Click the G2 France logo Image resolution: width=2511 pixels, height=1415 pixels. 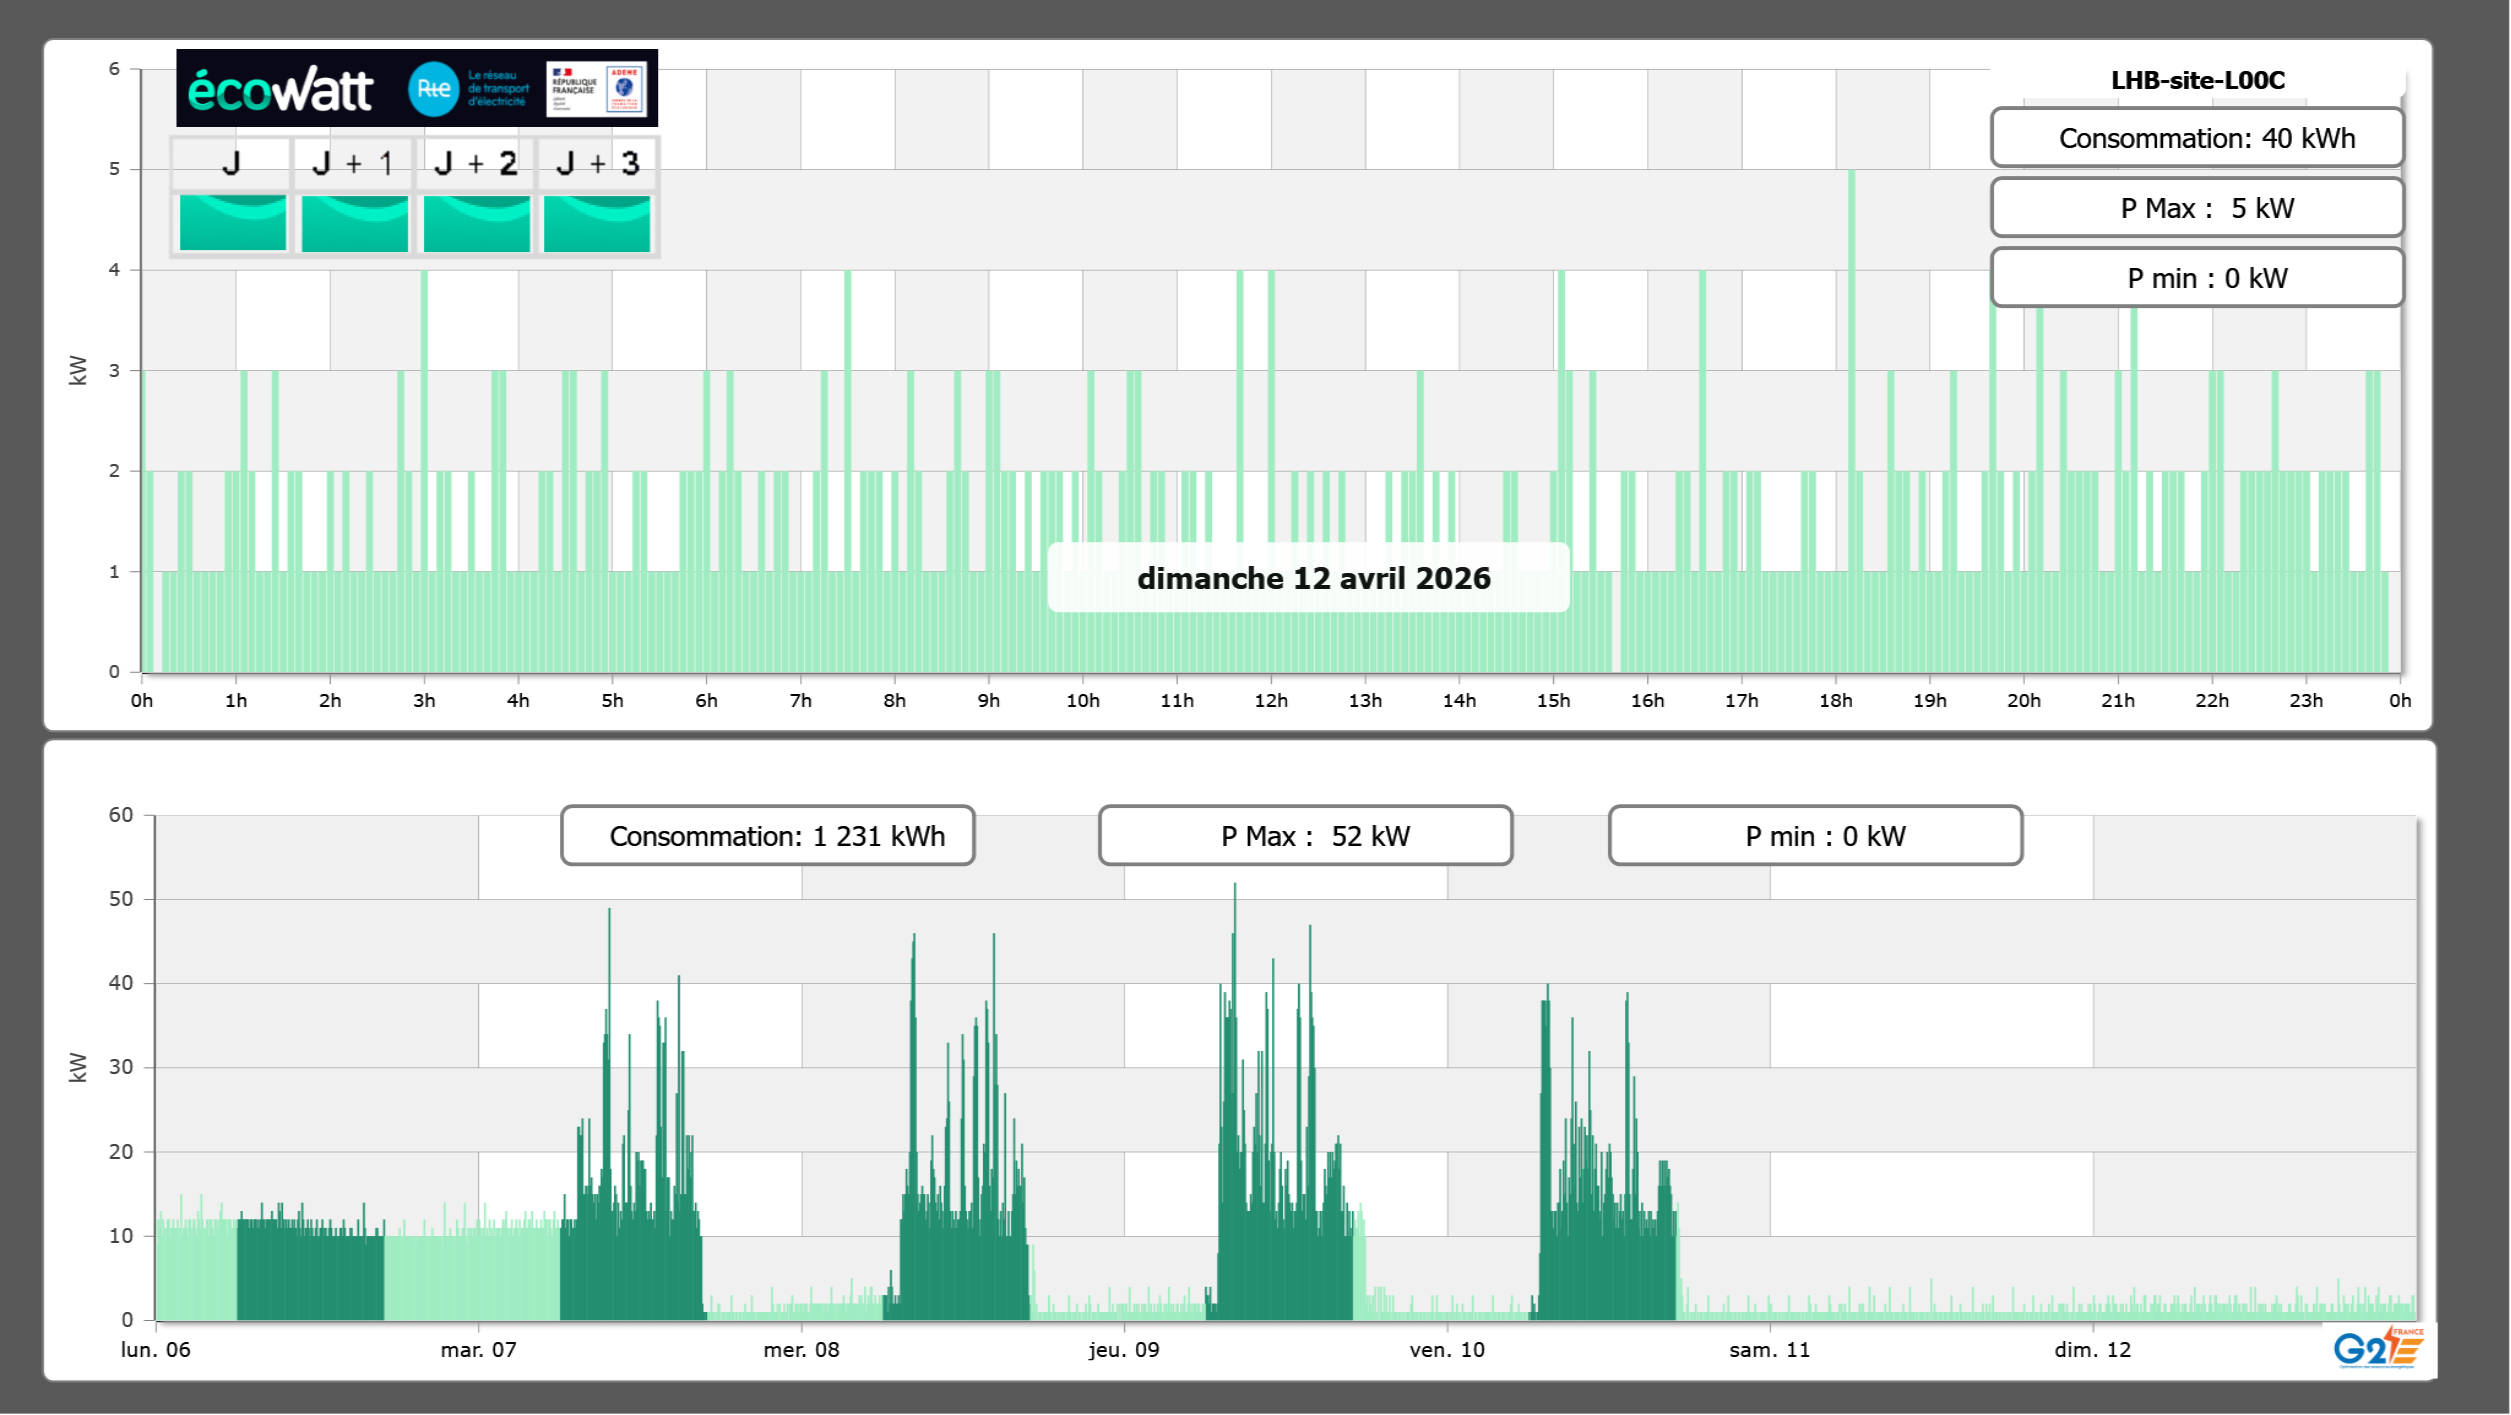click(x=2377, y=1348)
